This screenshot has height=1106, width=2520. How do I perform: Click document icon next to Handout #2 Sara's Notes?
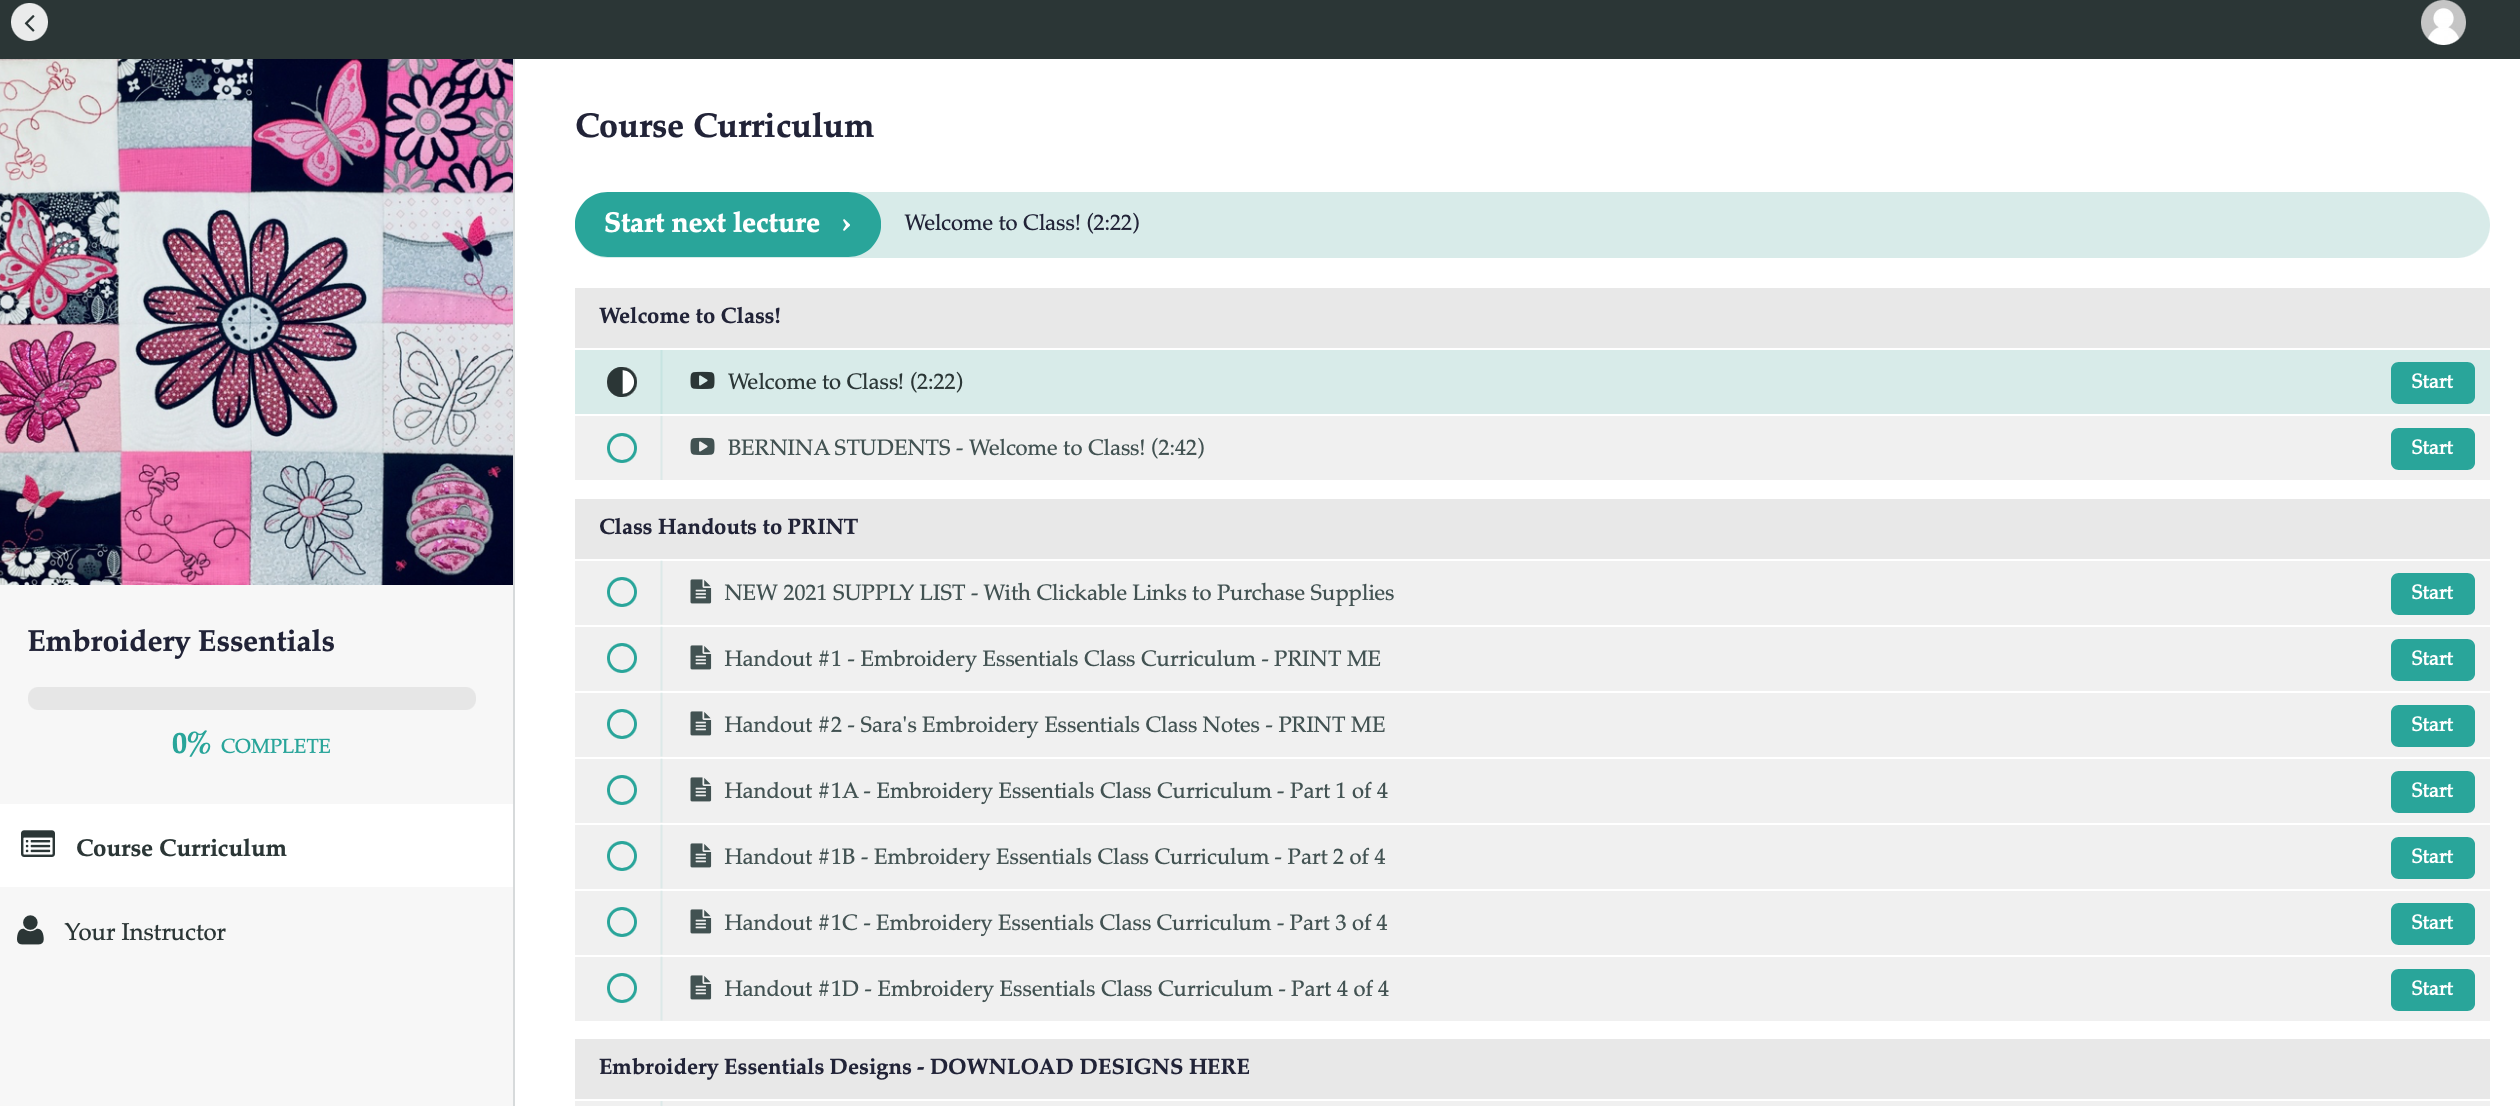coord(701,724)
